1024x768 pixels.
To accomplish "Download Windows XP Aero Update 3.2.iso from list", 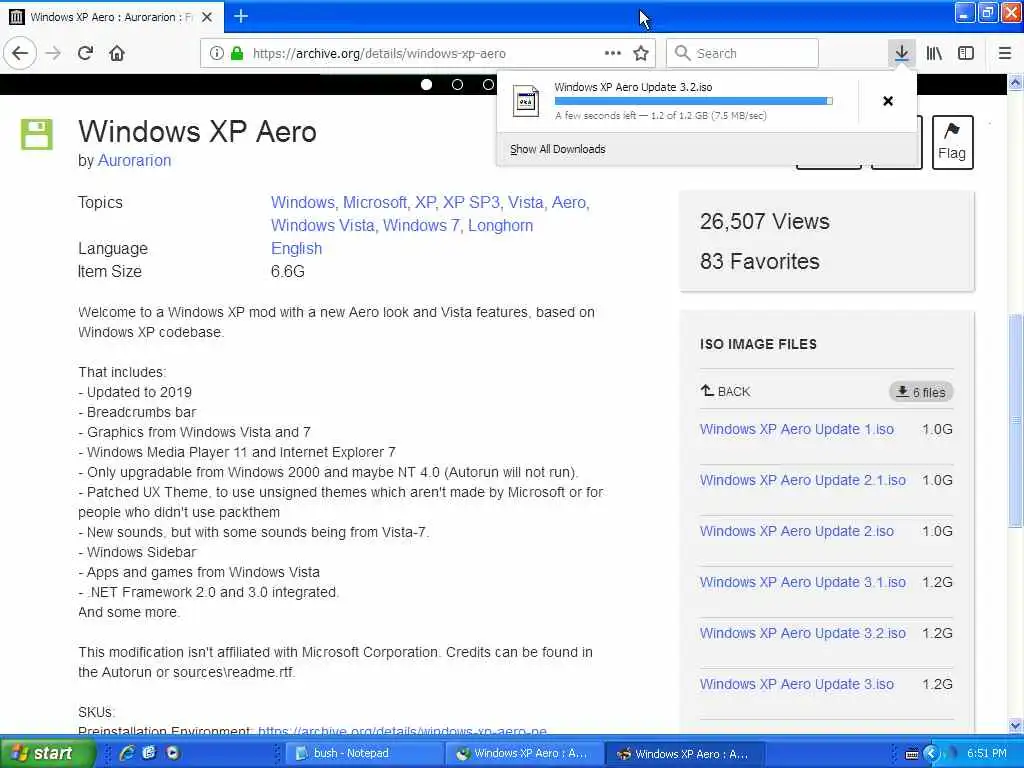I will [803, 633].
